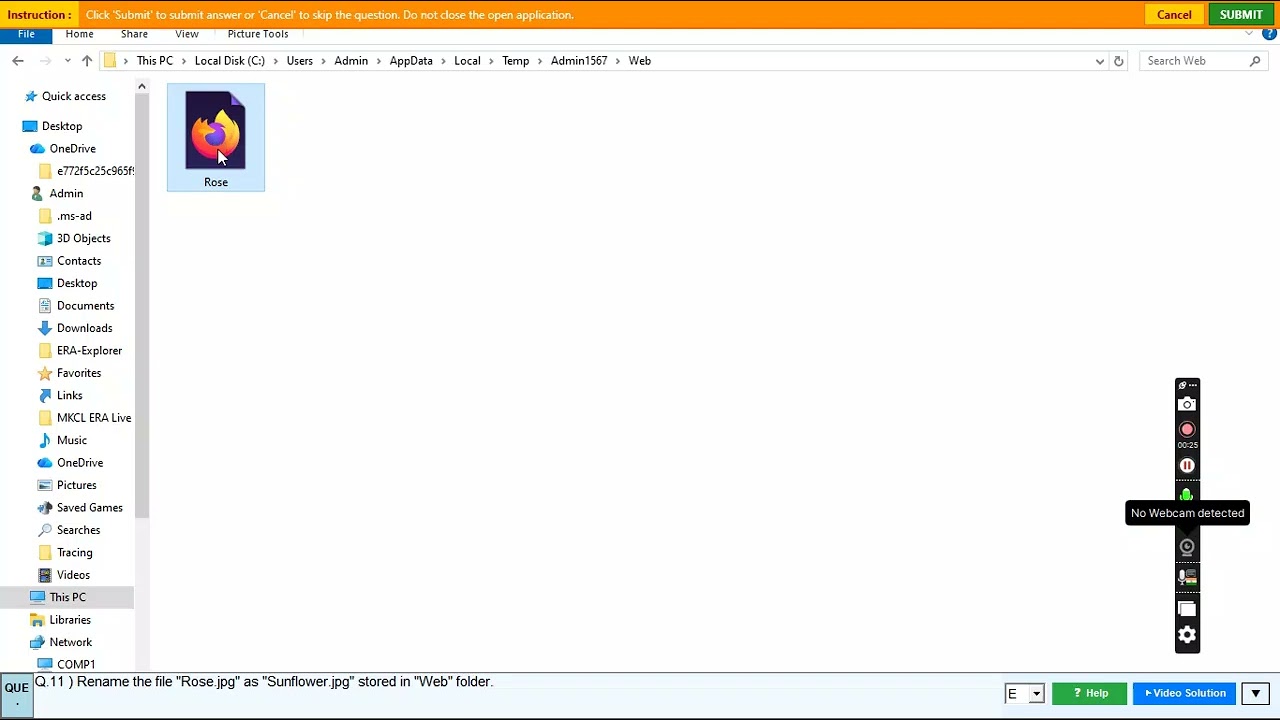Screen dimensions: 1280x720
Task: Open Quick access in navigation pane
Action: 74,96
